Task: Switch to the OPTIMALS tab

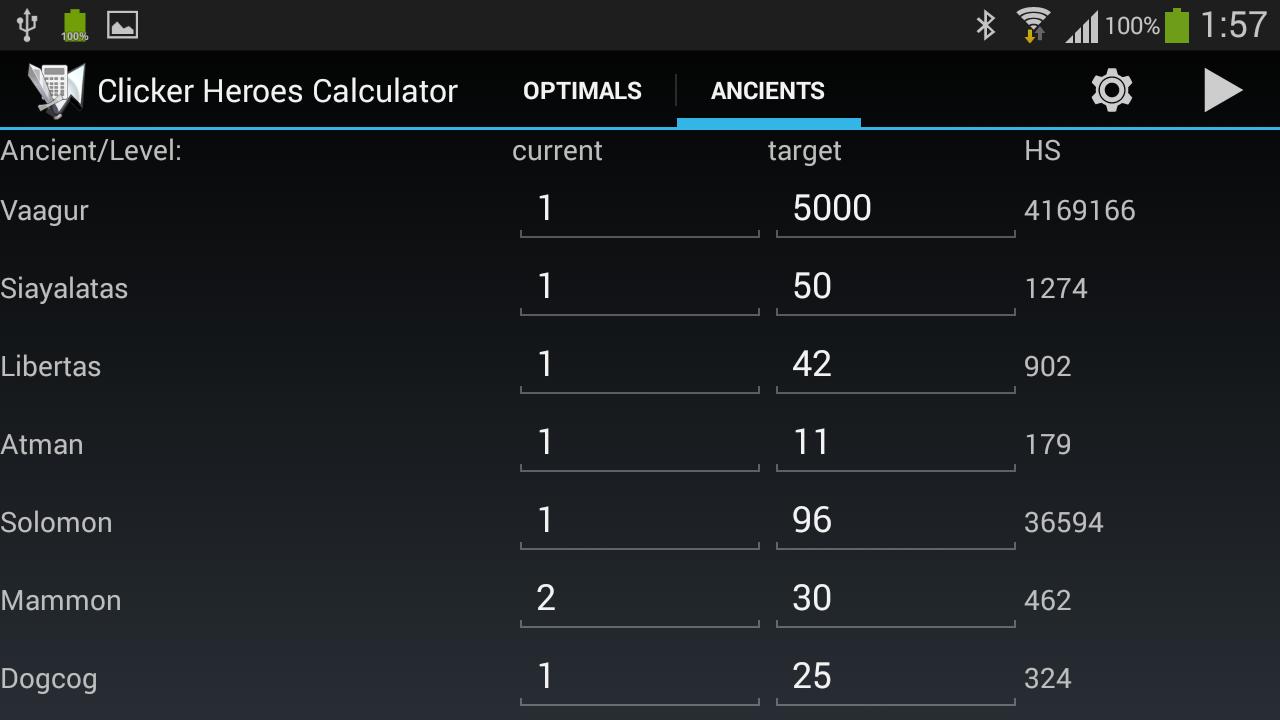Action: pyautogui.click(x=582, y=90)
